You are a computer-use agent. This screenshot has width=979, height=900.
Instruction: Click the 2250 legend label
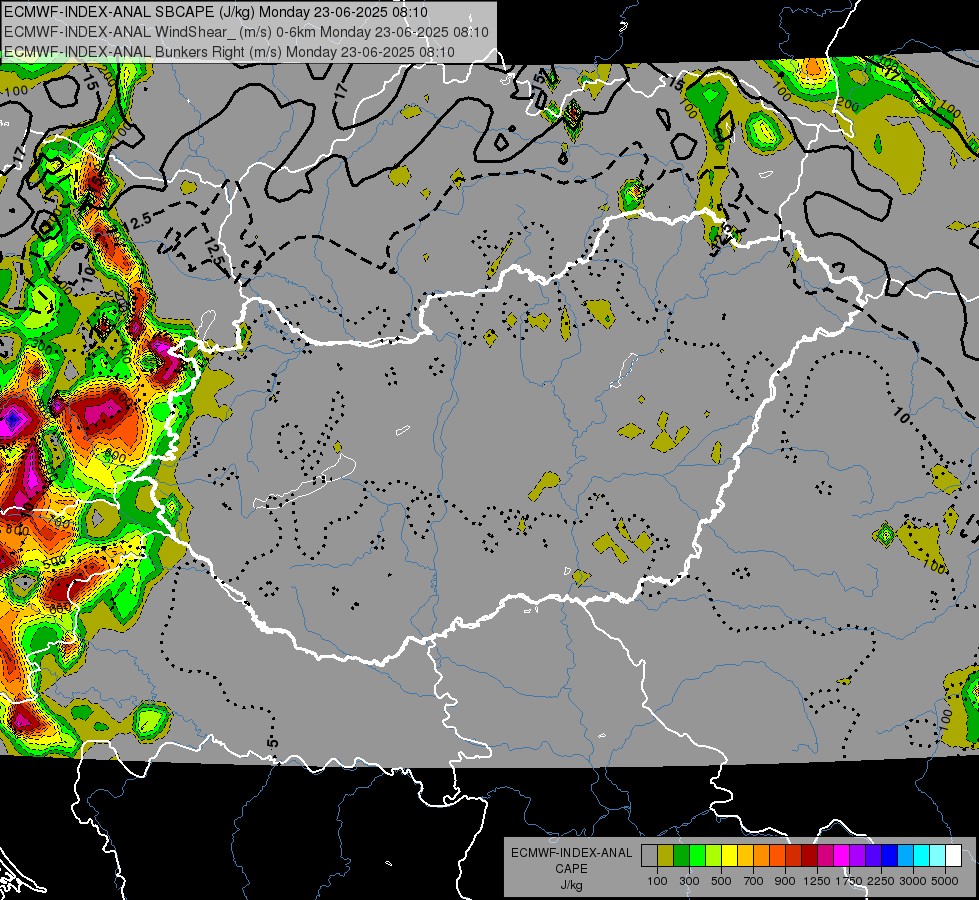(881, 881)
